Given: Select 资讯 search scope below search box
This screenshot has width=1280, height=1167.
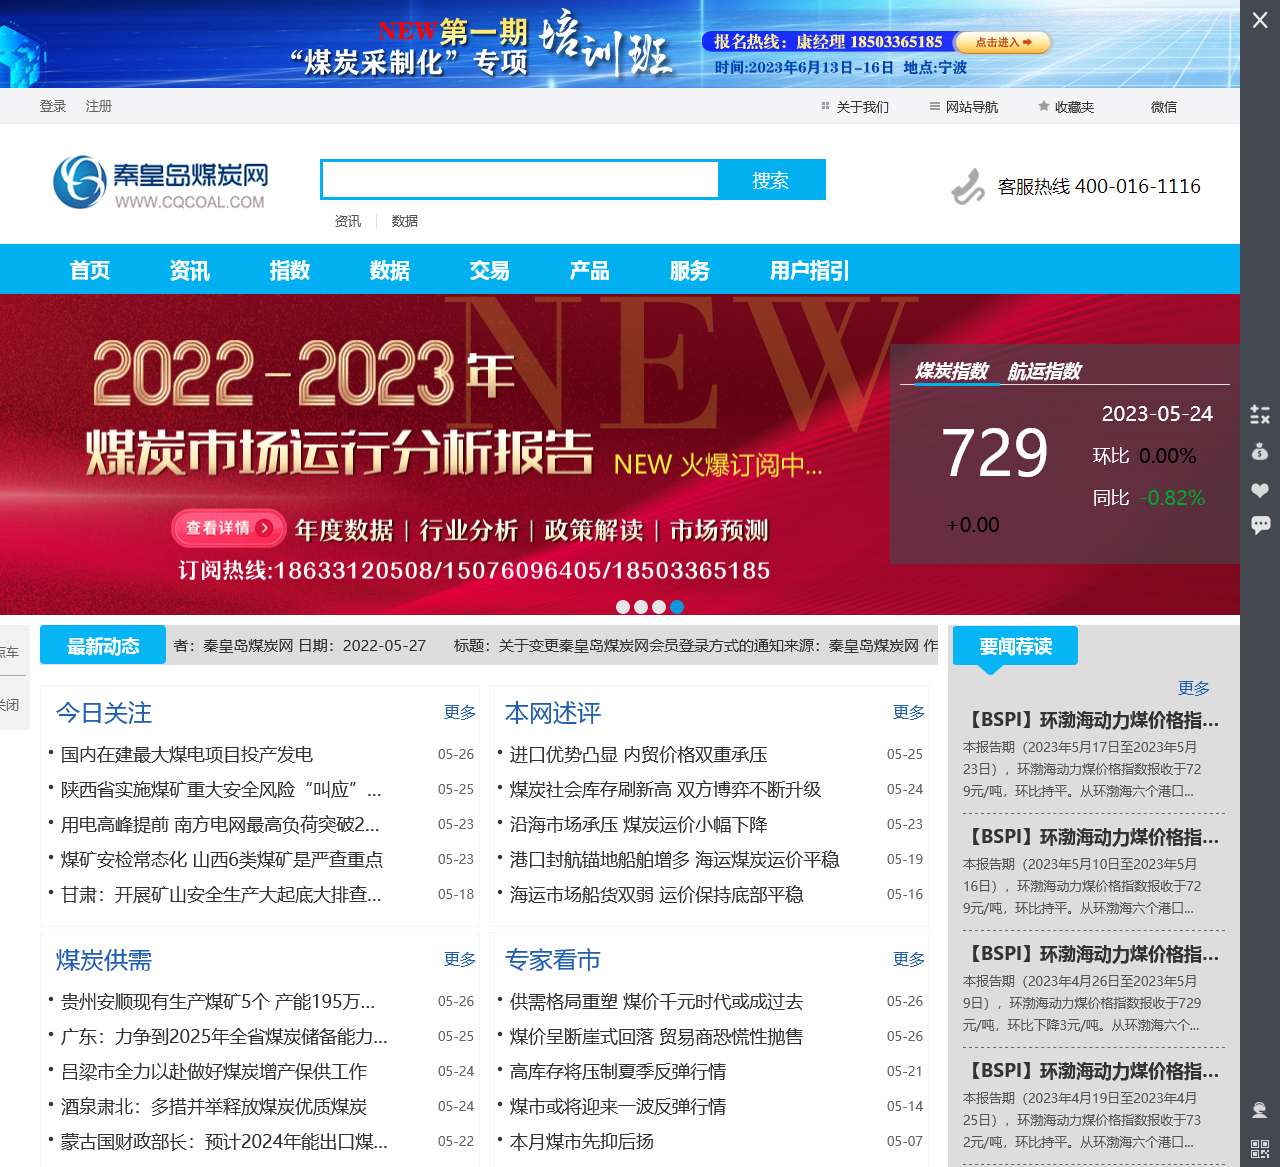Looking at the screenshot, I should coord(348,221).
